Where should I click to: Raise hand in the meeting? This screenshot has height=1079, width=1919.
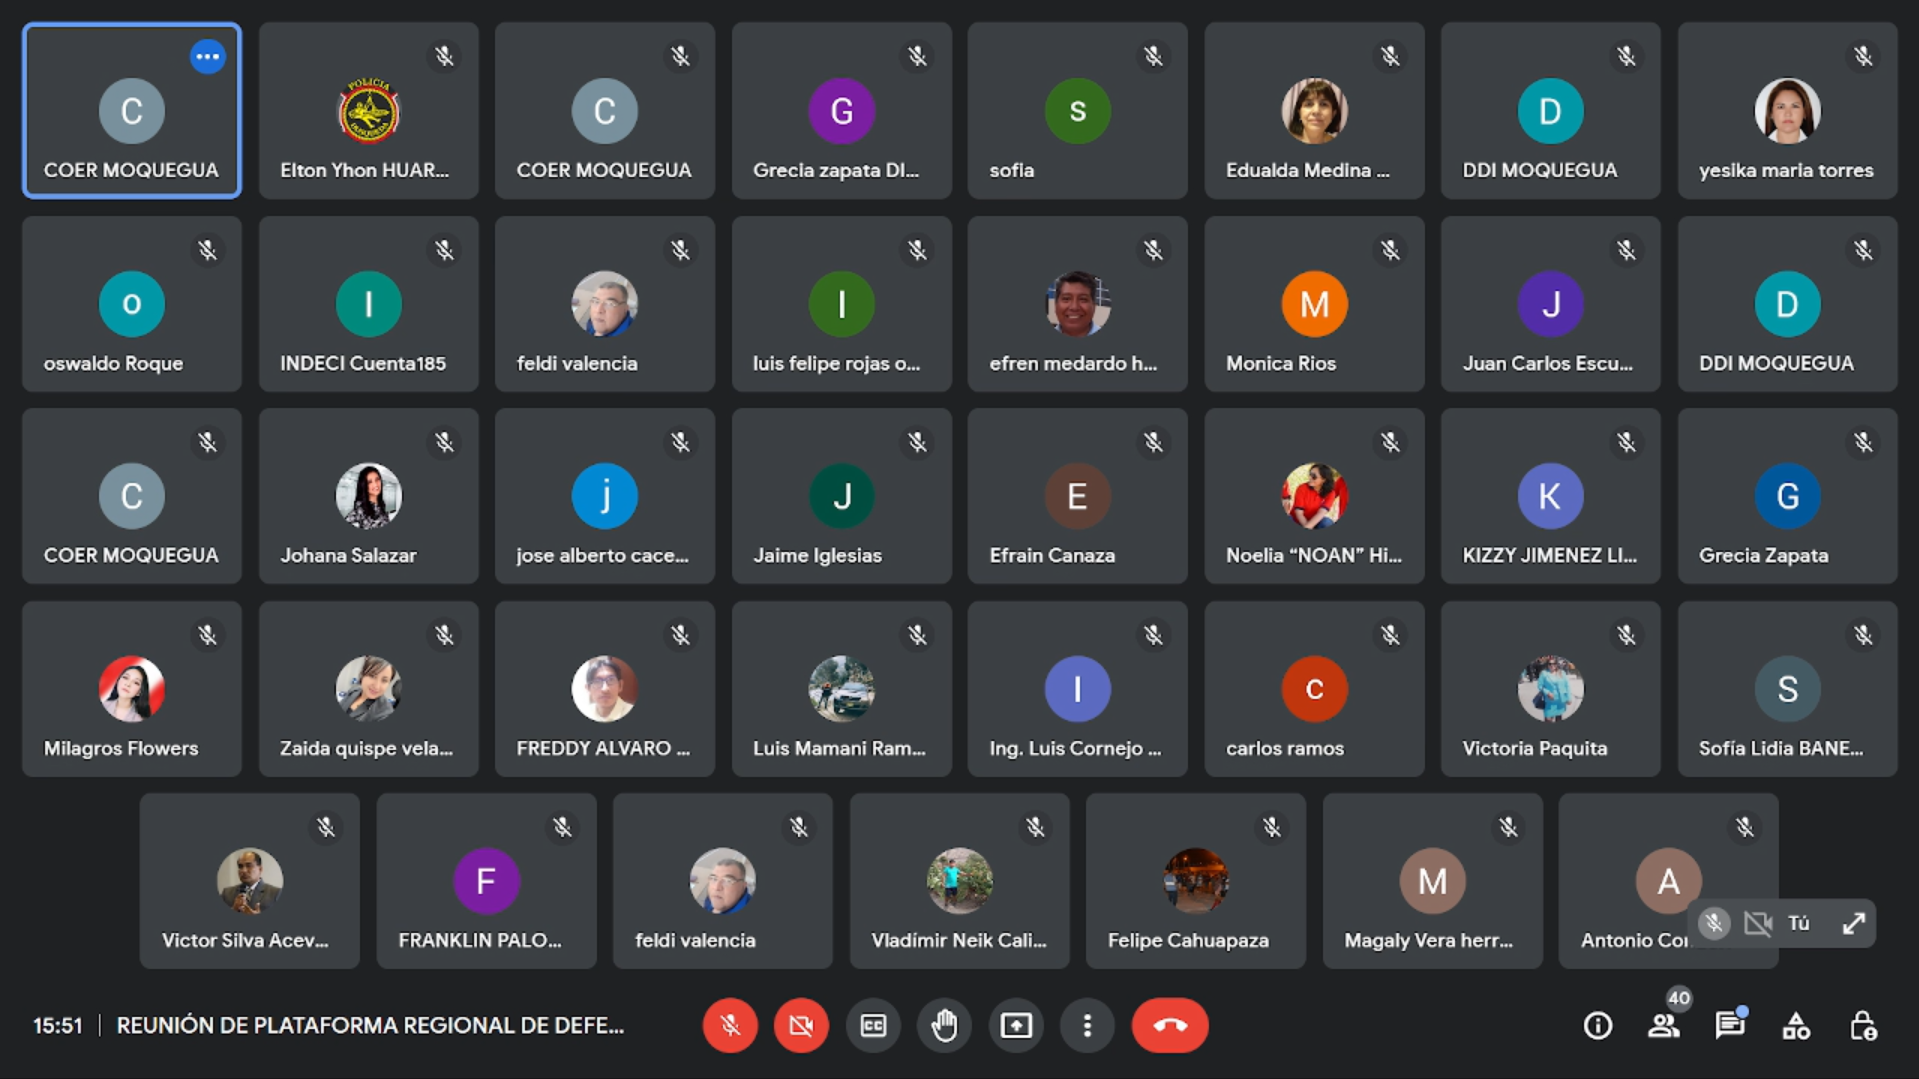[944, 1025]
